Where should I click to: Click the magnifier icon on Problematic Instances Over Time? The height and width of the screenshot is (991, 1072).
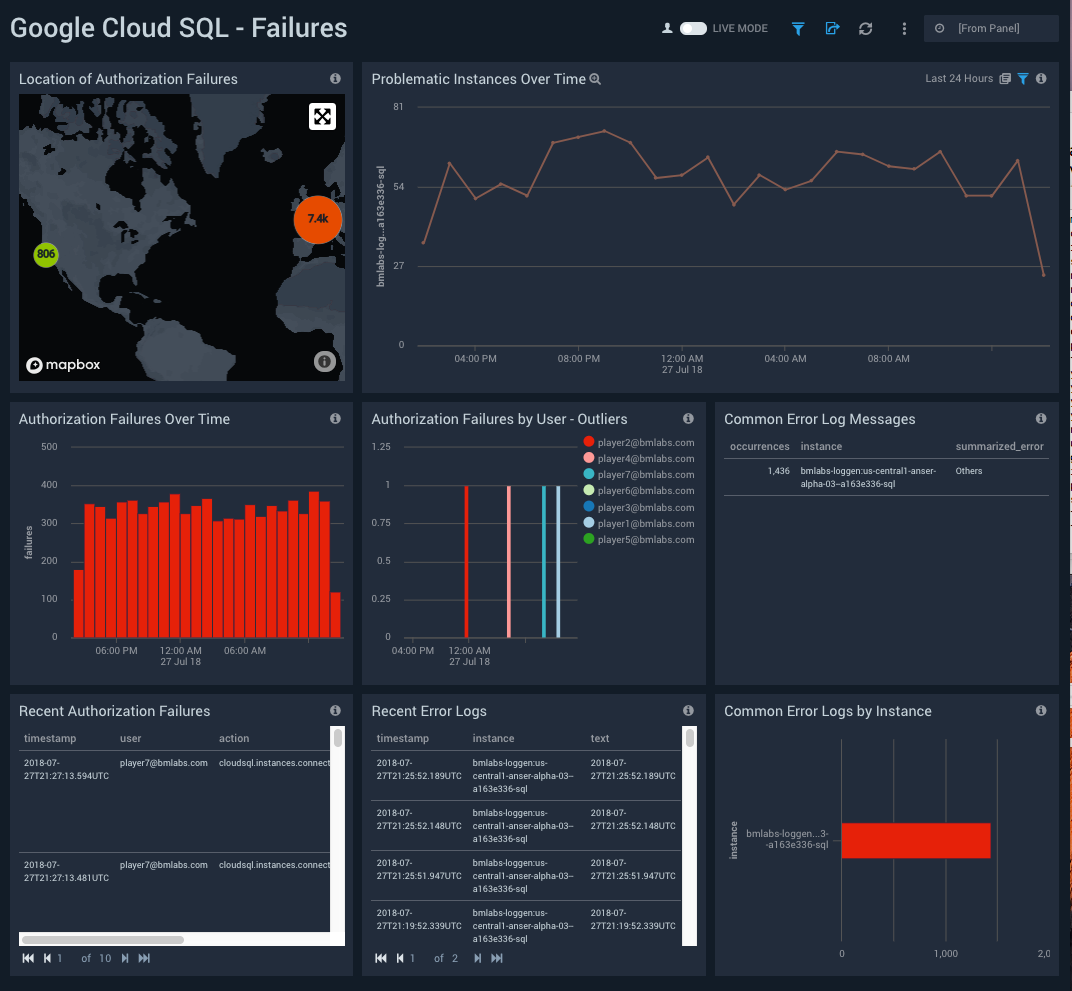(594, 78)
